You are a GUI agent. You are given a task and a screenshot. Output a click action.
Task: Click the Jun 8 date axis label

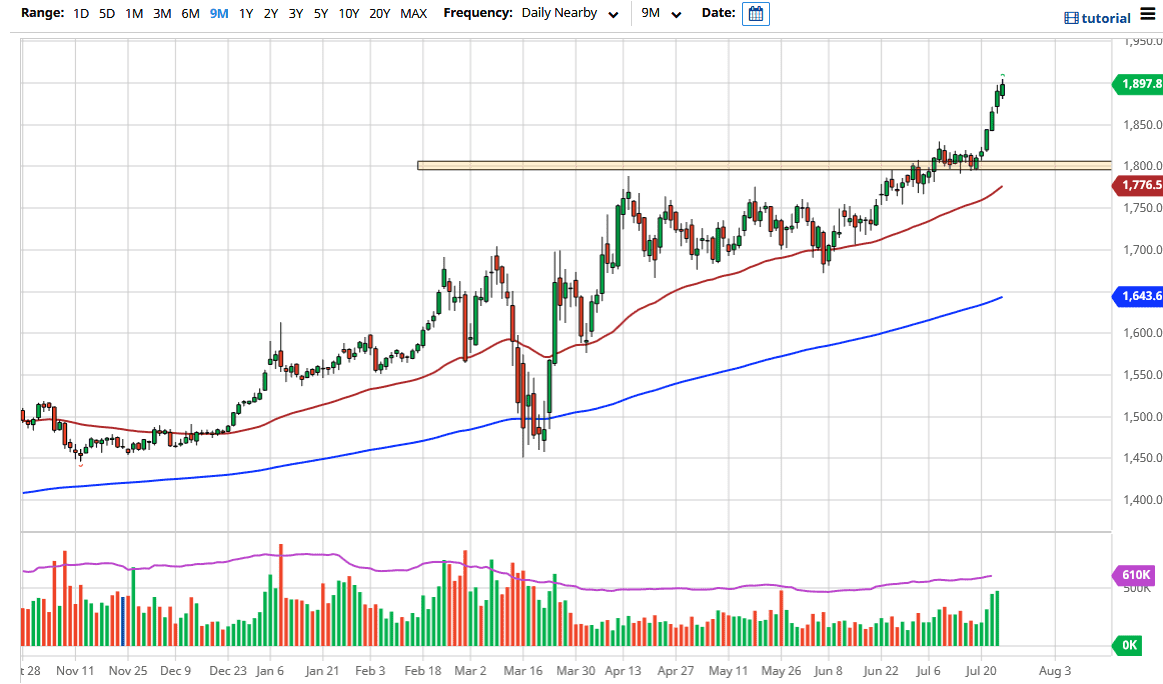(x=828, y=671)
